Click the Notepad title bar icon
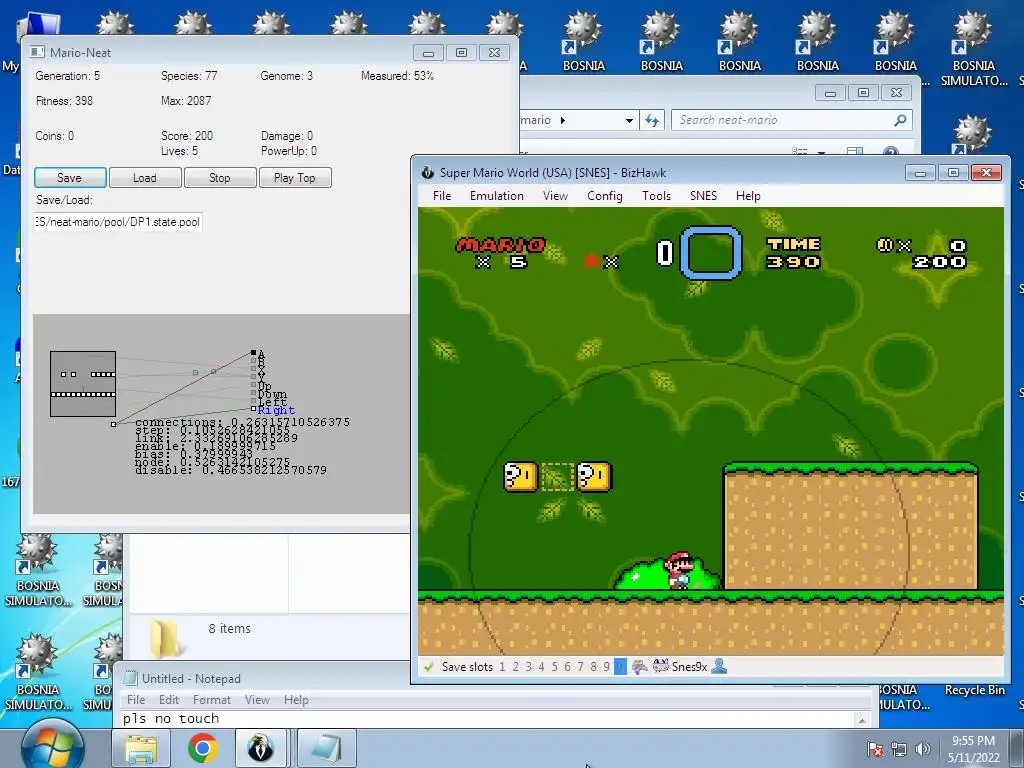The height and width of the screenshot is (768, 1024). tap(131, 679)
